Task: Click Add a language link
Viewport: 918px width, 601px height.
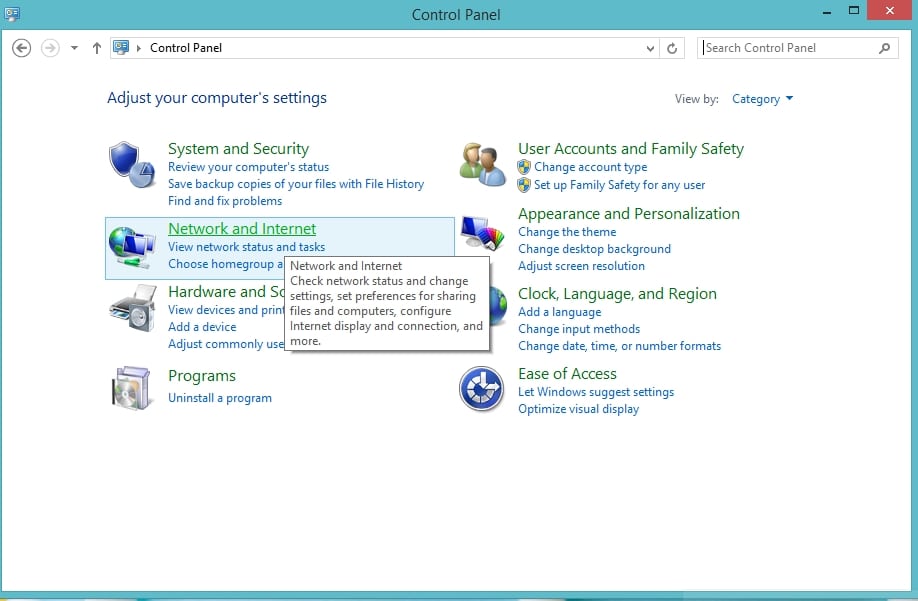Action: [560, 312]
